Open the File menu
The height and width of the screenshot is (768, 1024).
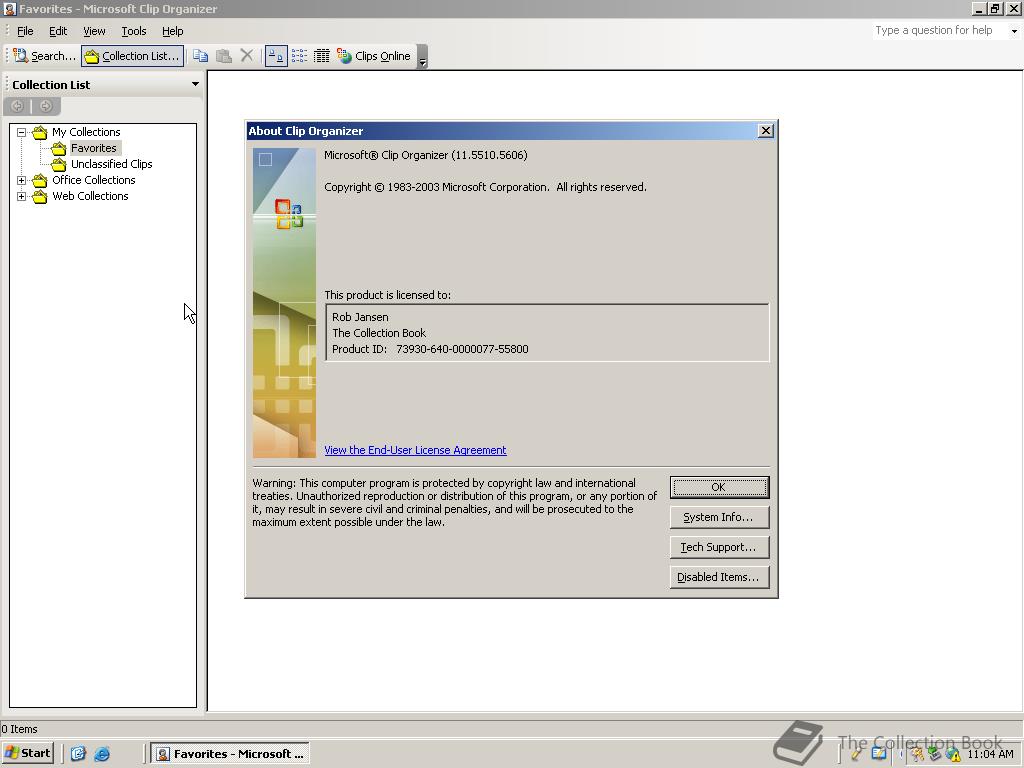tap(25, 31)
